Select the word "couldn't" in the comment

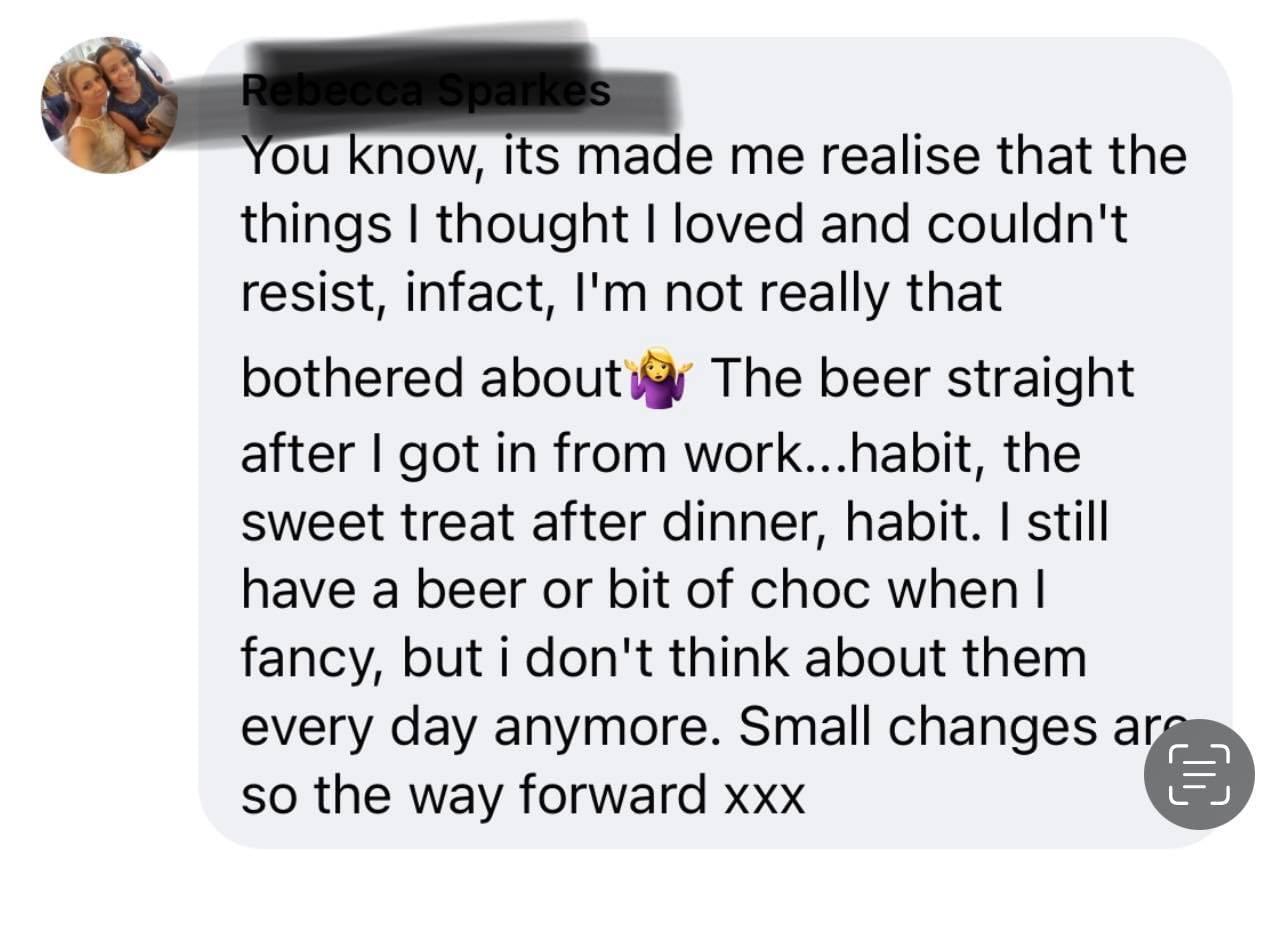point(1026,225)
